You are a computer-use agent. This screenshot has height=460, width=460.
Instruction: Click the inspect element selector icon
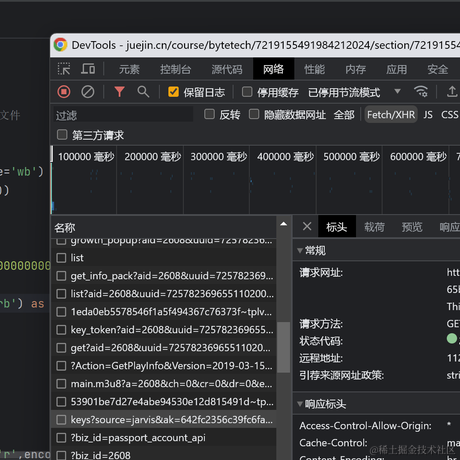pyautogui.click(x=64, y=69)
